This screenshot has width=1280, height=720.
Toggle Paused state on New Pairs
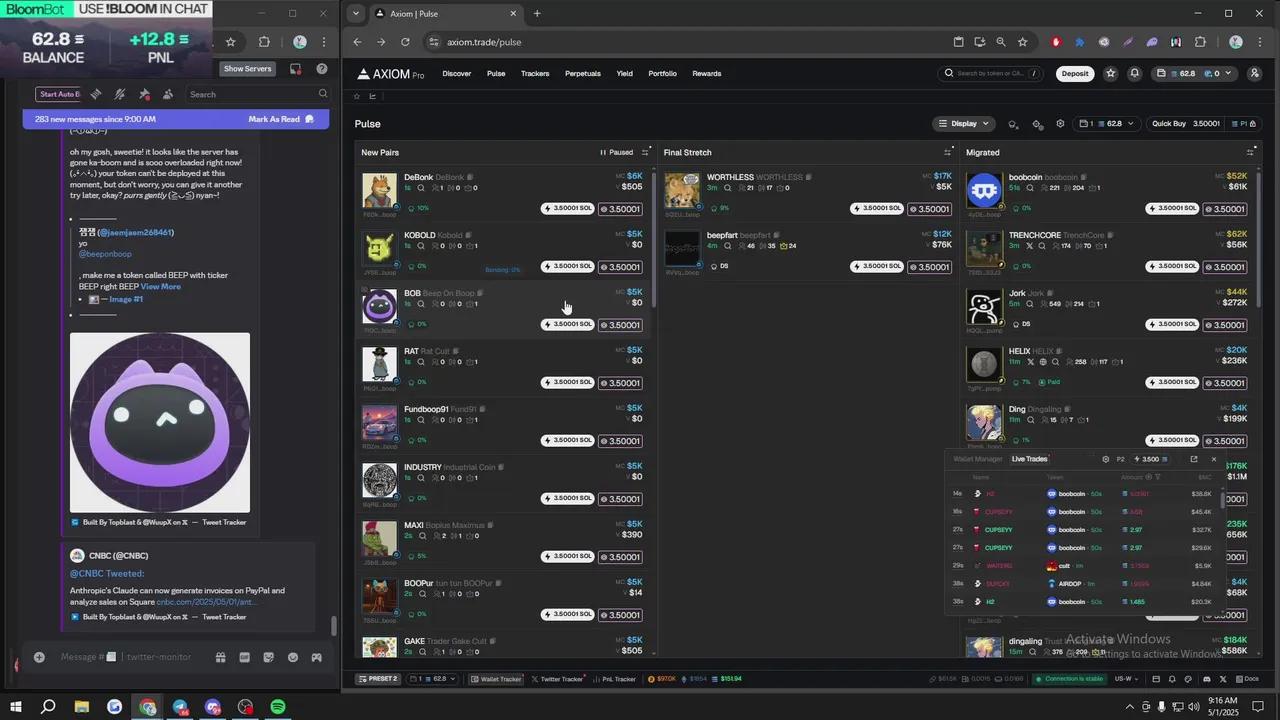point(616,152)
